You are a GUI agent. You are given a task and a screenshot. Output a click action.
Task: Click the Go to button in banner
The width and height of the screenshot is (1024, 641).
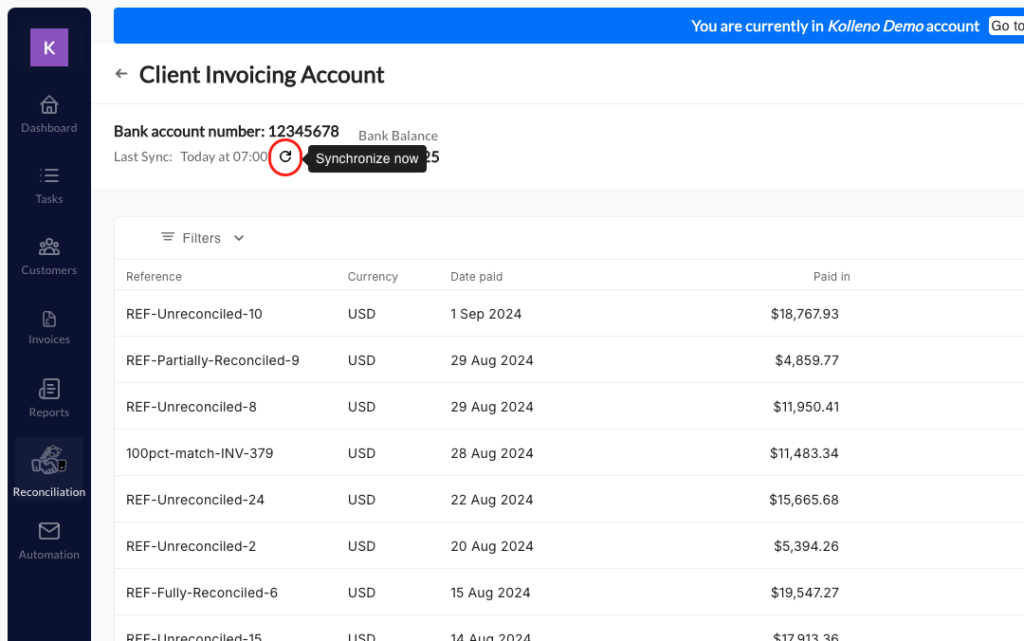coord(1005,26)
